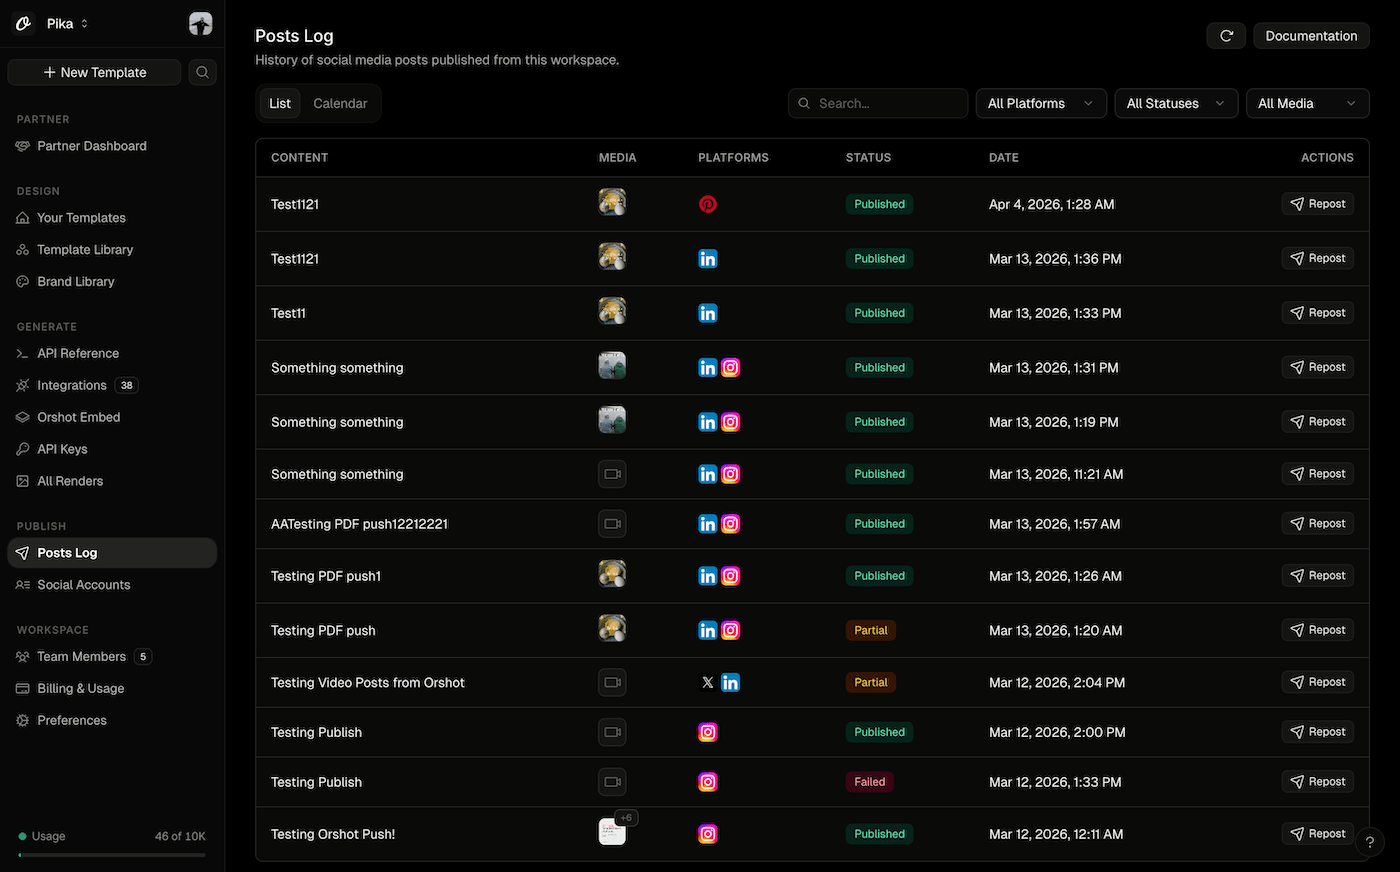The width and height of the screenshot is (1400, 872).
Task: Click Instagram icon in Testing Orshot Push row
Action: coord(707,834)
